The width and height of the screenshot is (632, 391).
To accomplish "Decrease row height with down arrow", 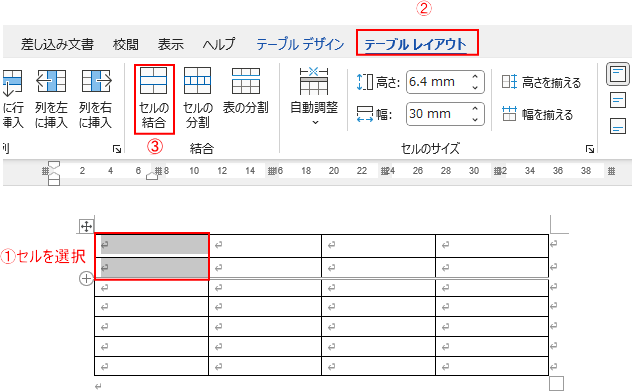I will [475, 87].
